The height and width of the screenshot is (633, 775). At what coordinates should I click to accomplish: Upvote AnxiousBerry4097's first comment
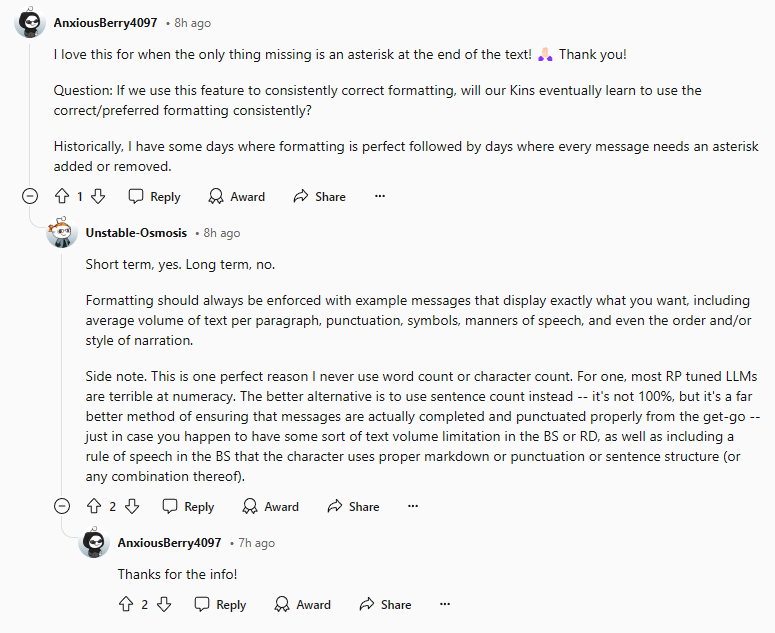click(x=62, y=196)
